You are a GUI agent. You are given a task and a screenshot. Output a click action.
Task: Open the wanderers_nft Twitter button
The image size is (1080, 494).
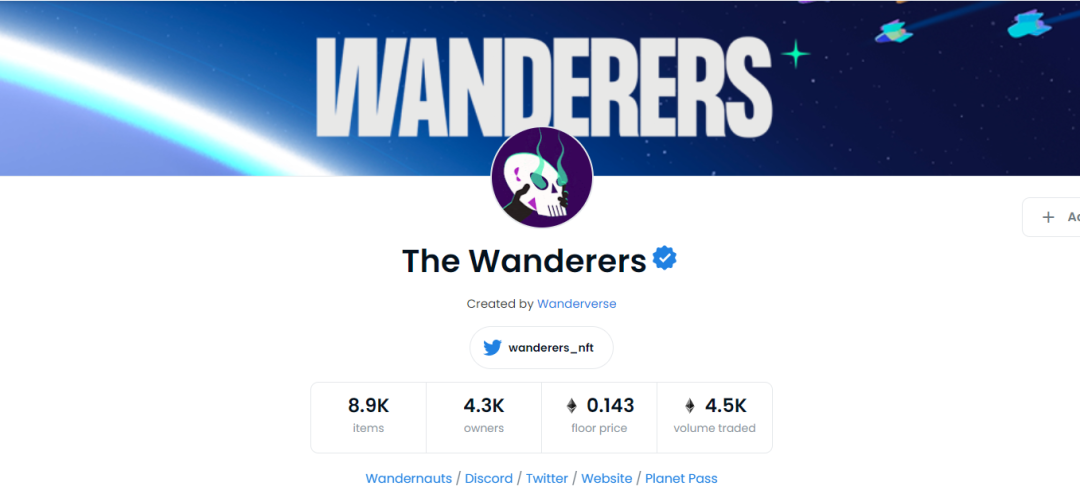click(541, 348)
